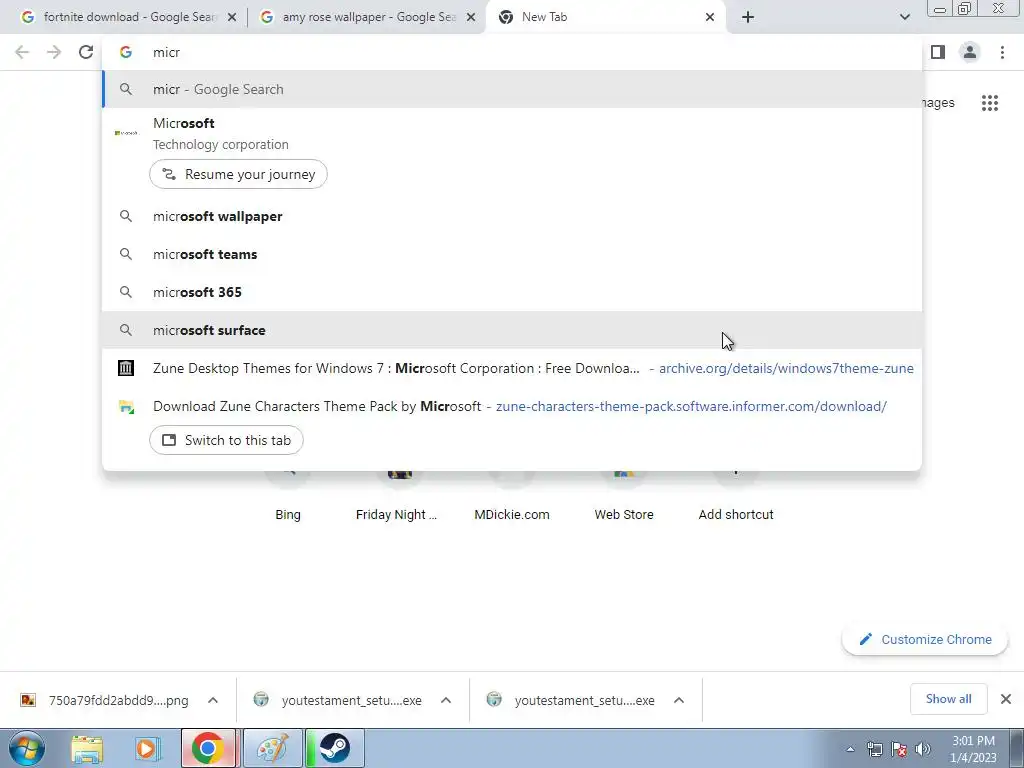The width and height of the screenshot is (1024, 768).
Task: Go forward with the forward arrow
Action: [x=54, y=52]
